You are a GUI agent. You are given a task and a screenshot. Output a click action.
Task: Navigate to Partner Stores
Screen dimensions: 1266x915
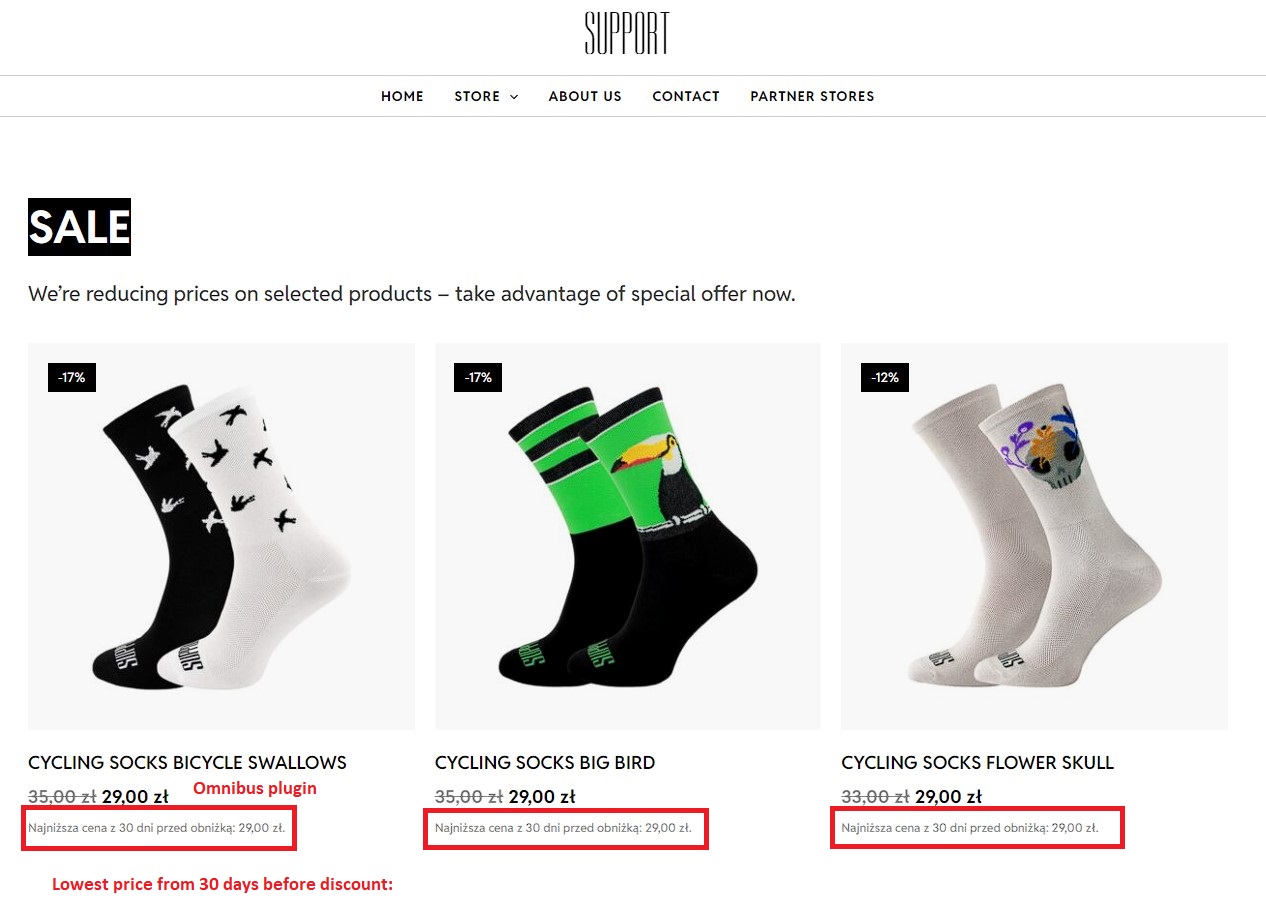point(812,96)
